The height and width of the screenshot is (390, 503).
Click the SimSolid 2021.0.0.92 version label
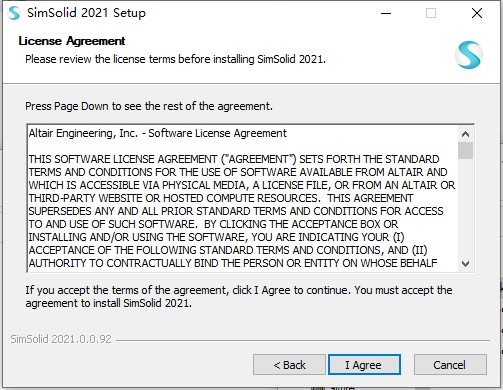click(x=61, y=339)
